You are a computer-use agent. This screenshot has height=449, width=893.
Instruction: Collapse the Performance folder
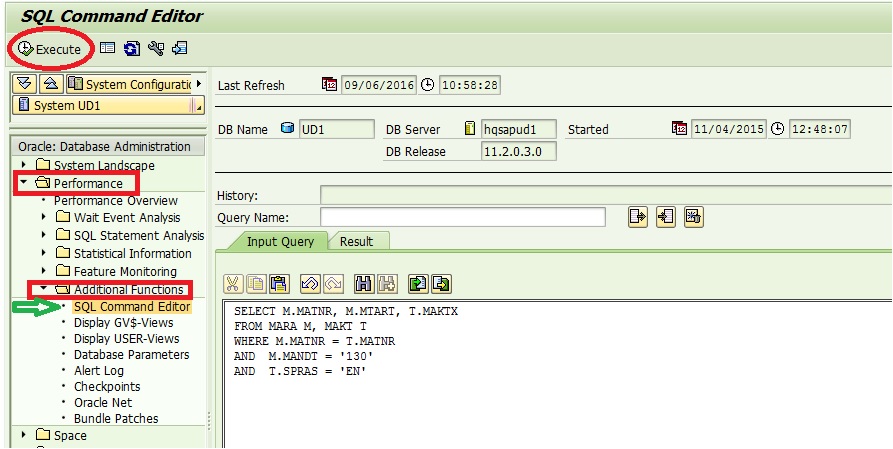pyautogui.click(x=23, y=183)
